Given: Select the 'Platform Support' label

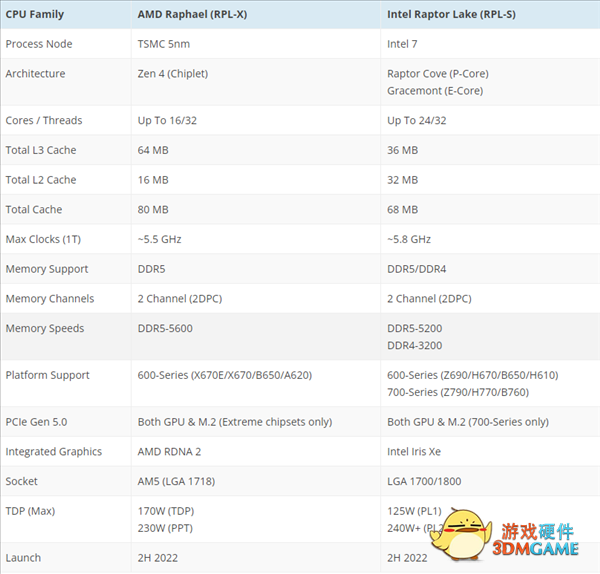Looking at the screenshot, I should pos(47,375).
